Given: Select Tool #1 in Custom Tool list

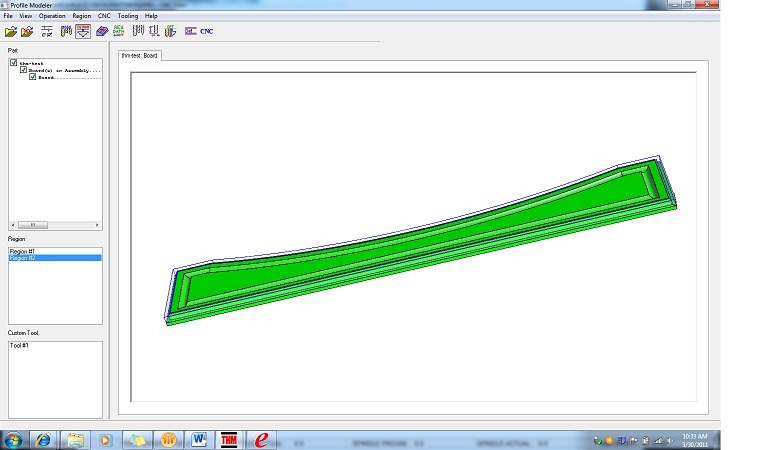Looking at the screenshot, I should click(x=20, y=345).
